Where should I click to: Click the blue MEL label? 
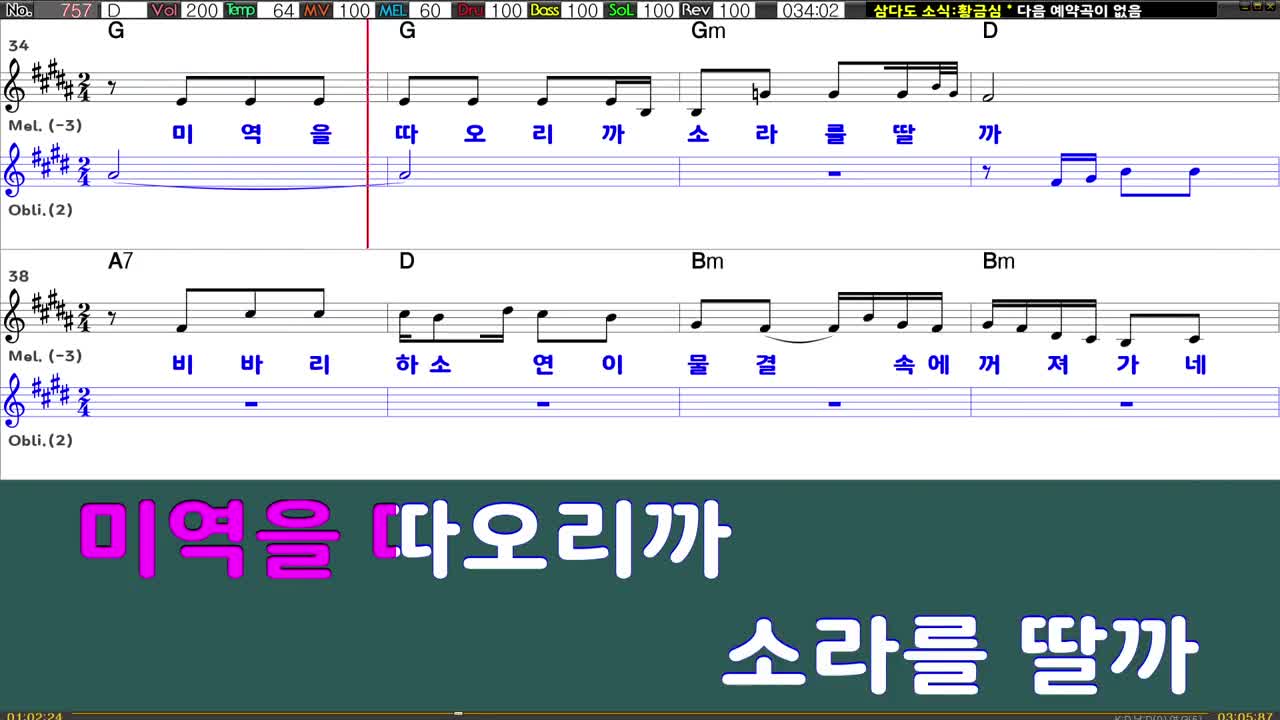pyautogui.click(x=393, y=10)
